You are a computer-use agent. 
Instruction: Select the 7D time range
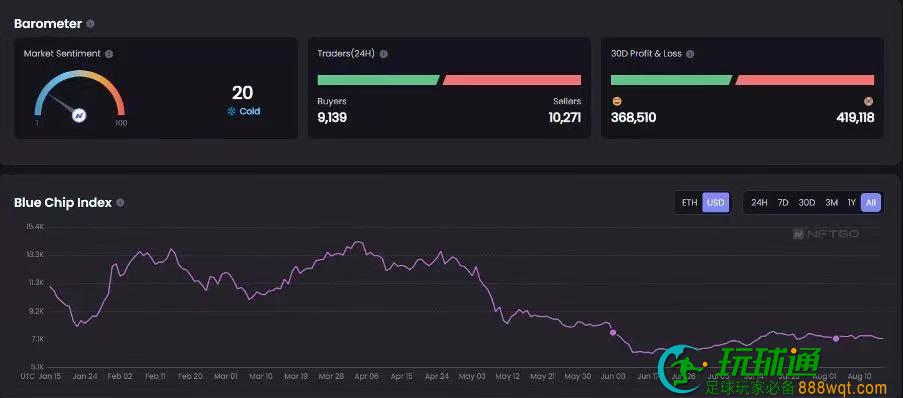(783, 202)
